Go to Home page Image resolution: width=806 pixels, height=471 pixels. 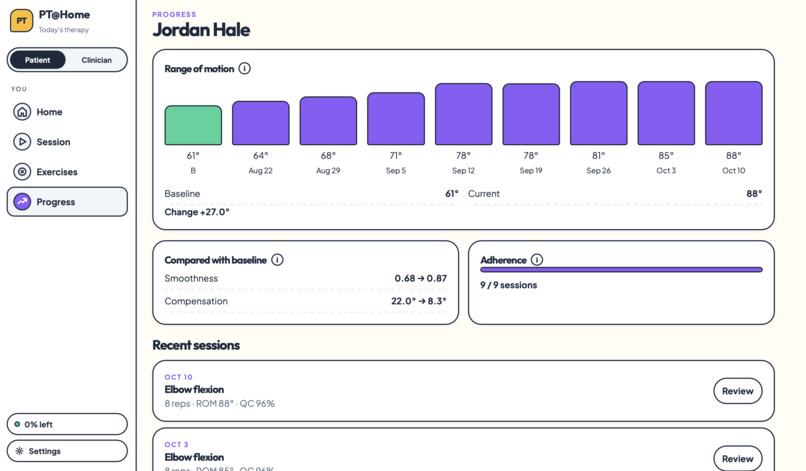tap(67, 112)
